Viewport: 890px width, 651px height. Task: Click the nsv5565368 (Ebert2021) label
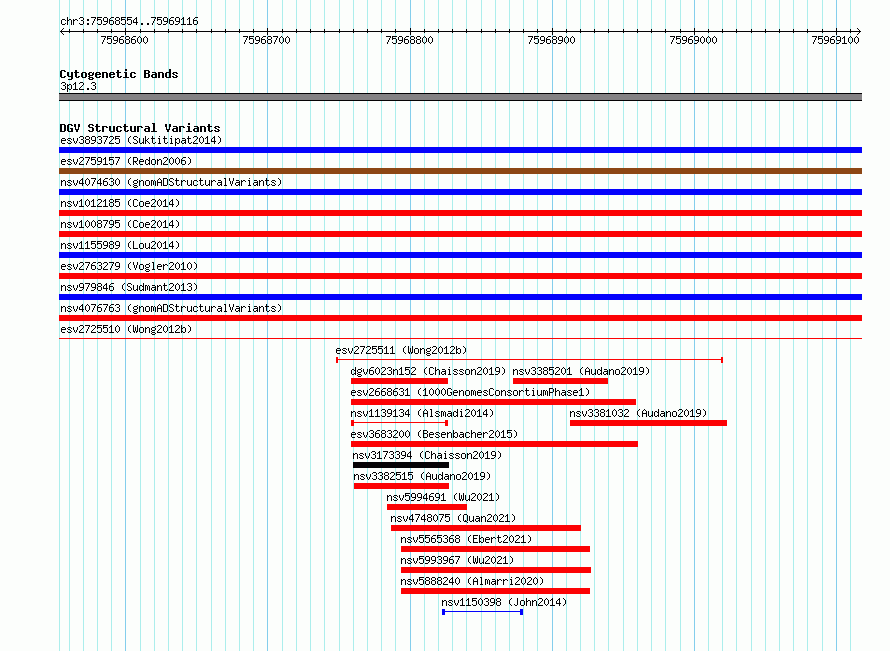(466, 539)
